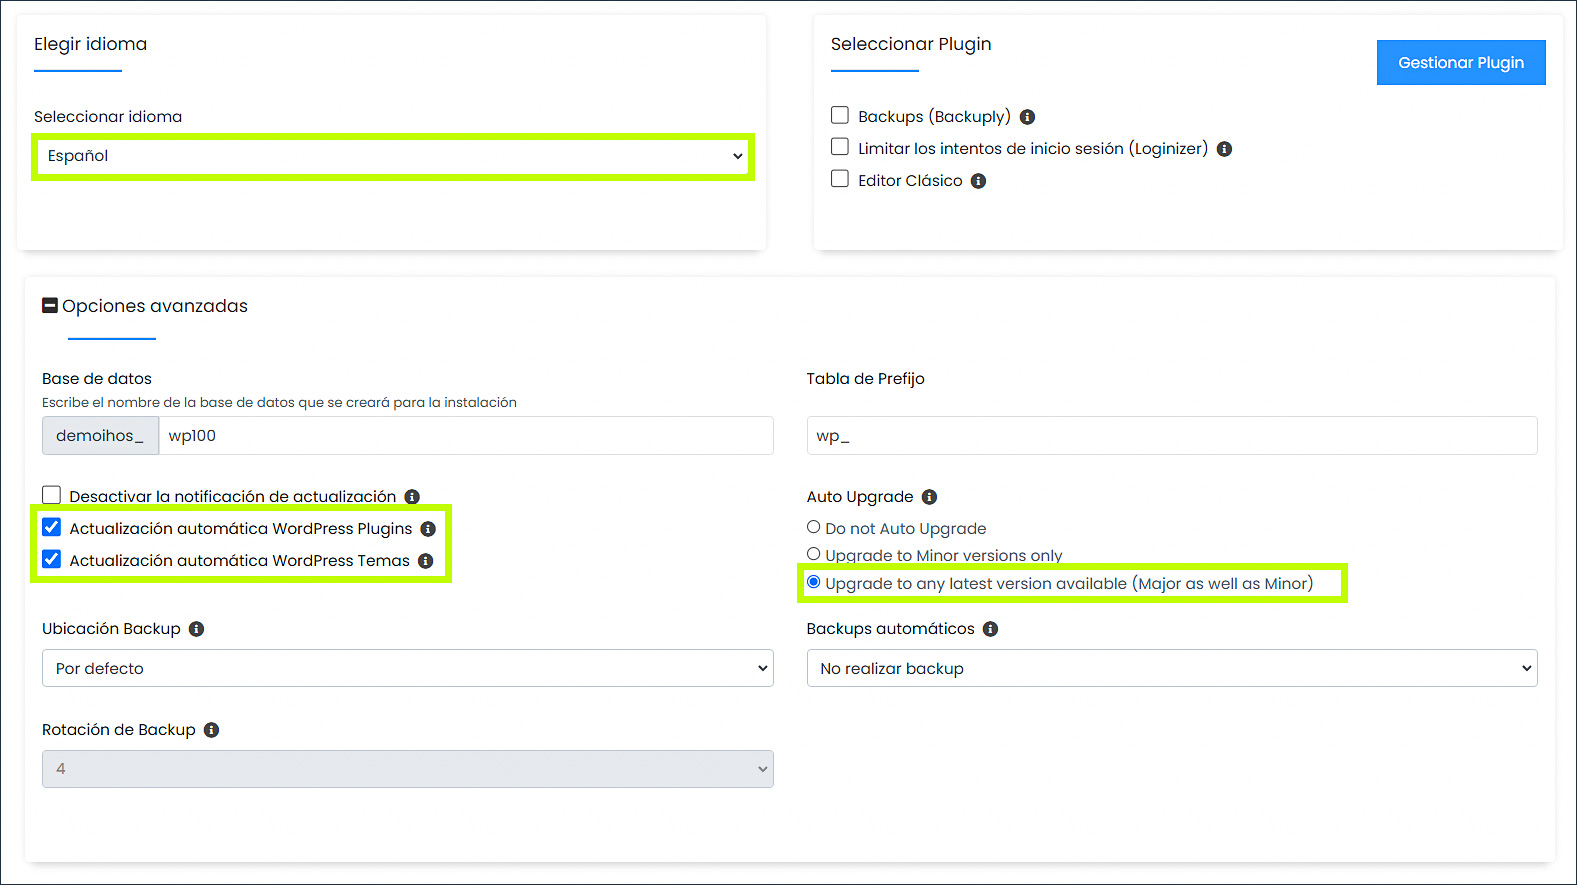
Task: Click info icon beside Backups automáticos
Action: click(990, 629)
